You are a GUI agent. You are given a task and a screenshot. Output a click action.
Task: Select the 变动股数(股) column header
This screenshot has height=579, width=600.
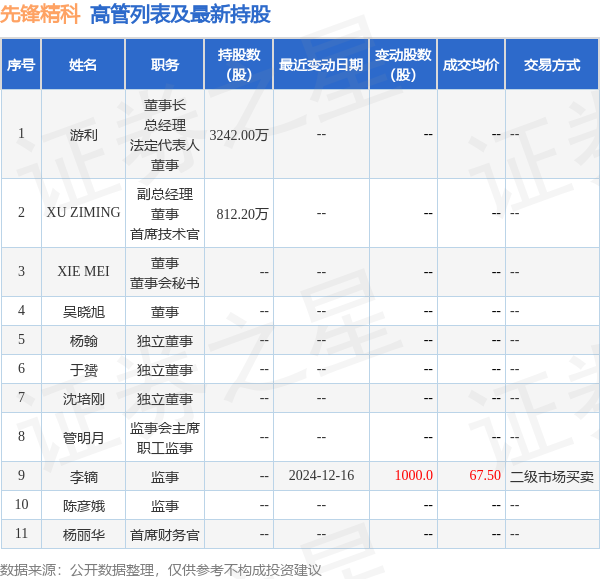point(403,64)
